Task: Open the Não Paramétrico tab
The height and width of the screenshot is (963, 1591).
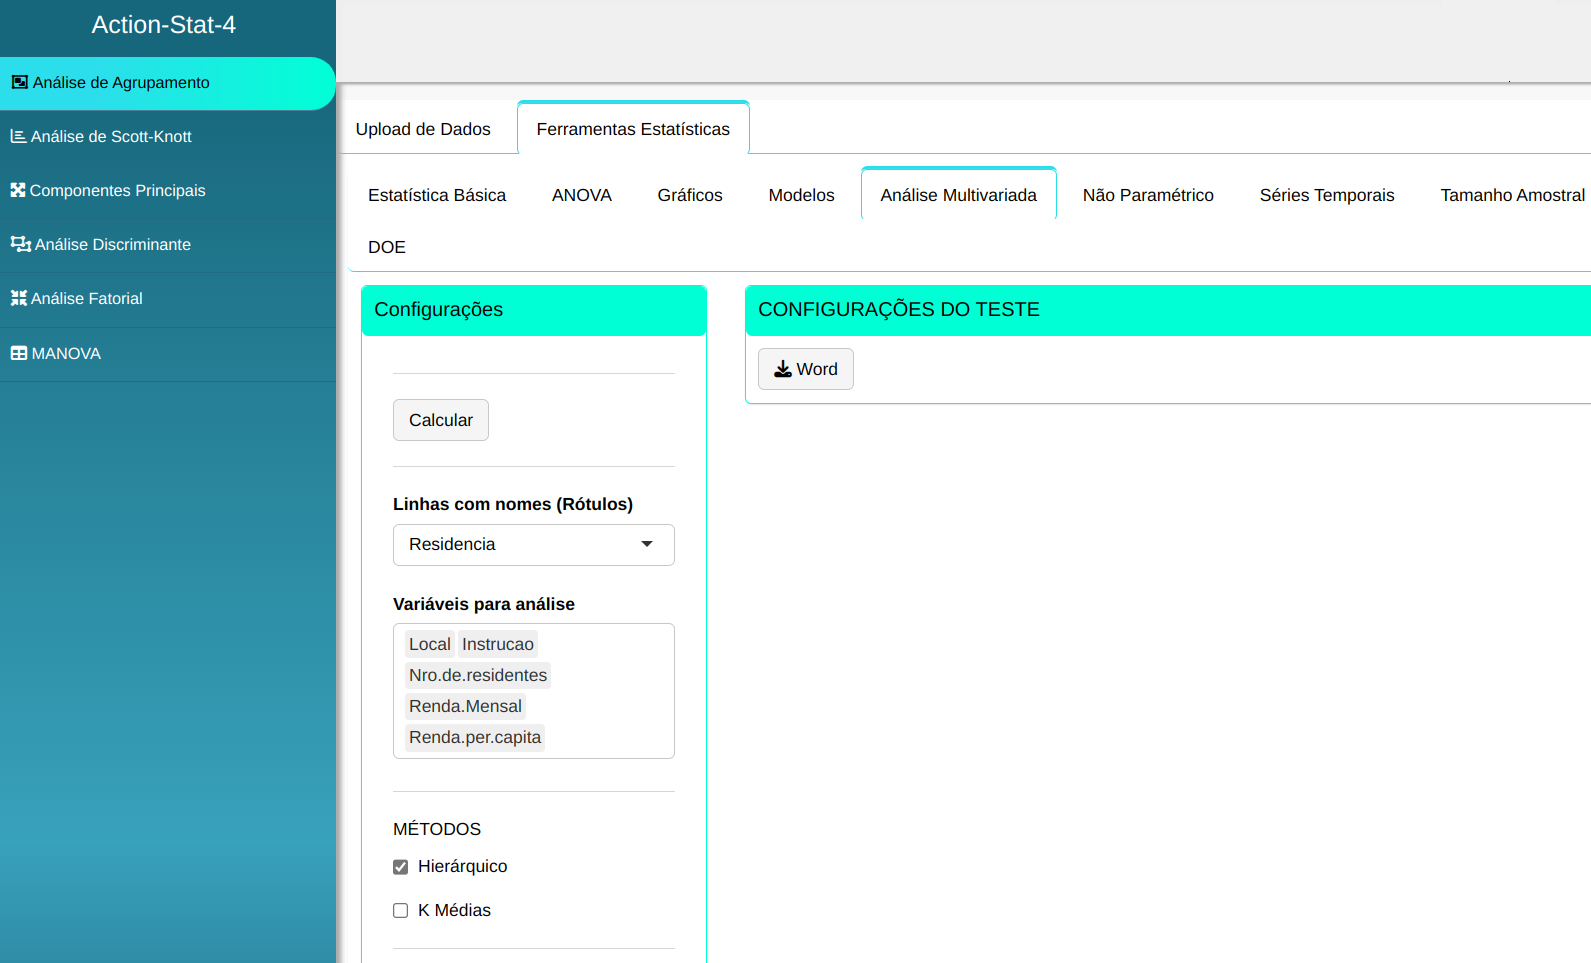Action: click(x=1147, y=195)
